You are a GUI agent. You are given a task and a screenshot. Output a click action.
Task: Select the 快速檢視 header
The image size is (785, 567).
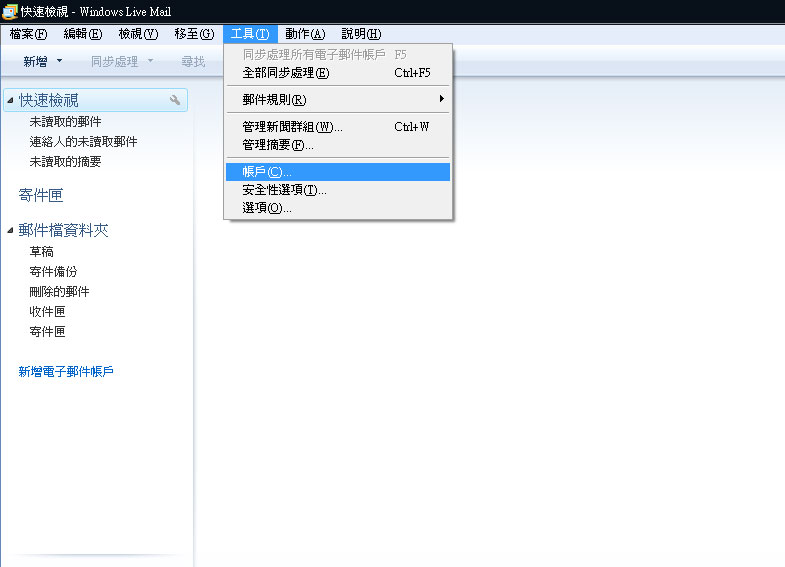(95, 100)
